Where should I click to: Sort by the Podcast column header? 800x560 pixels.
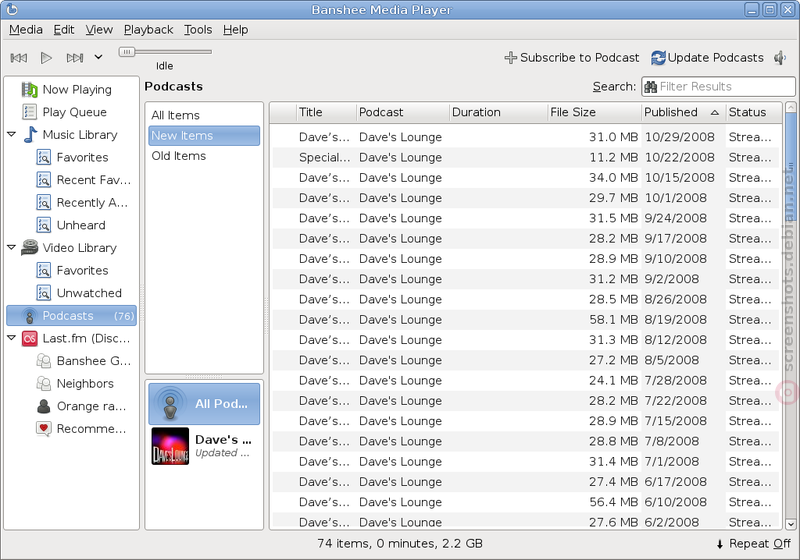pos(403,112)
